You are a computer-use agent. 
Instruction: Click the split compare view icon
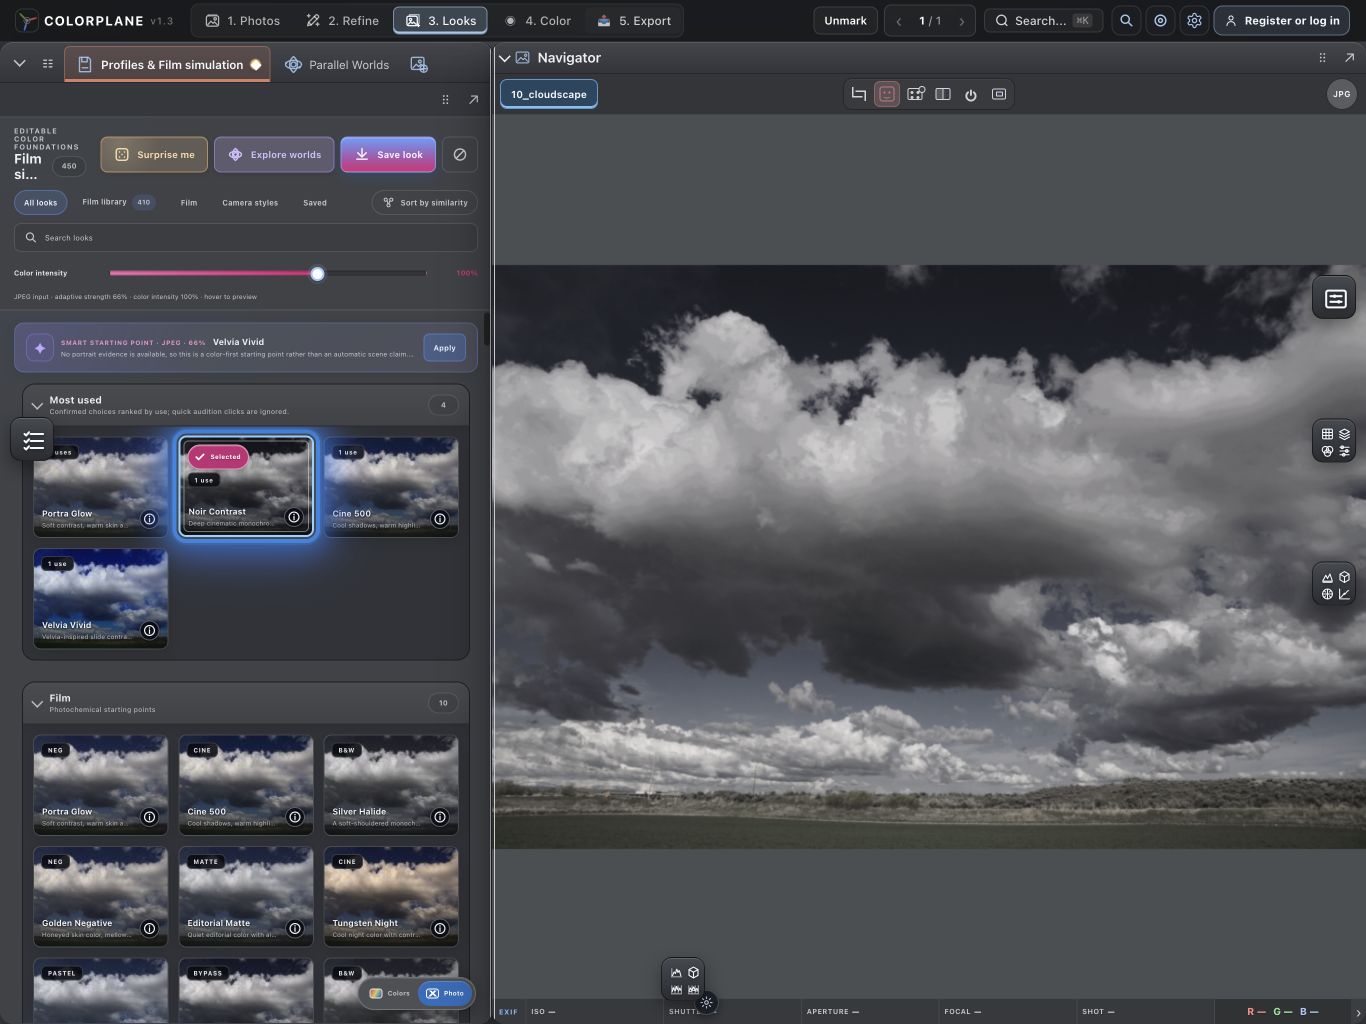943,94
